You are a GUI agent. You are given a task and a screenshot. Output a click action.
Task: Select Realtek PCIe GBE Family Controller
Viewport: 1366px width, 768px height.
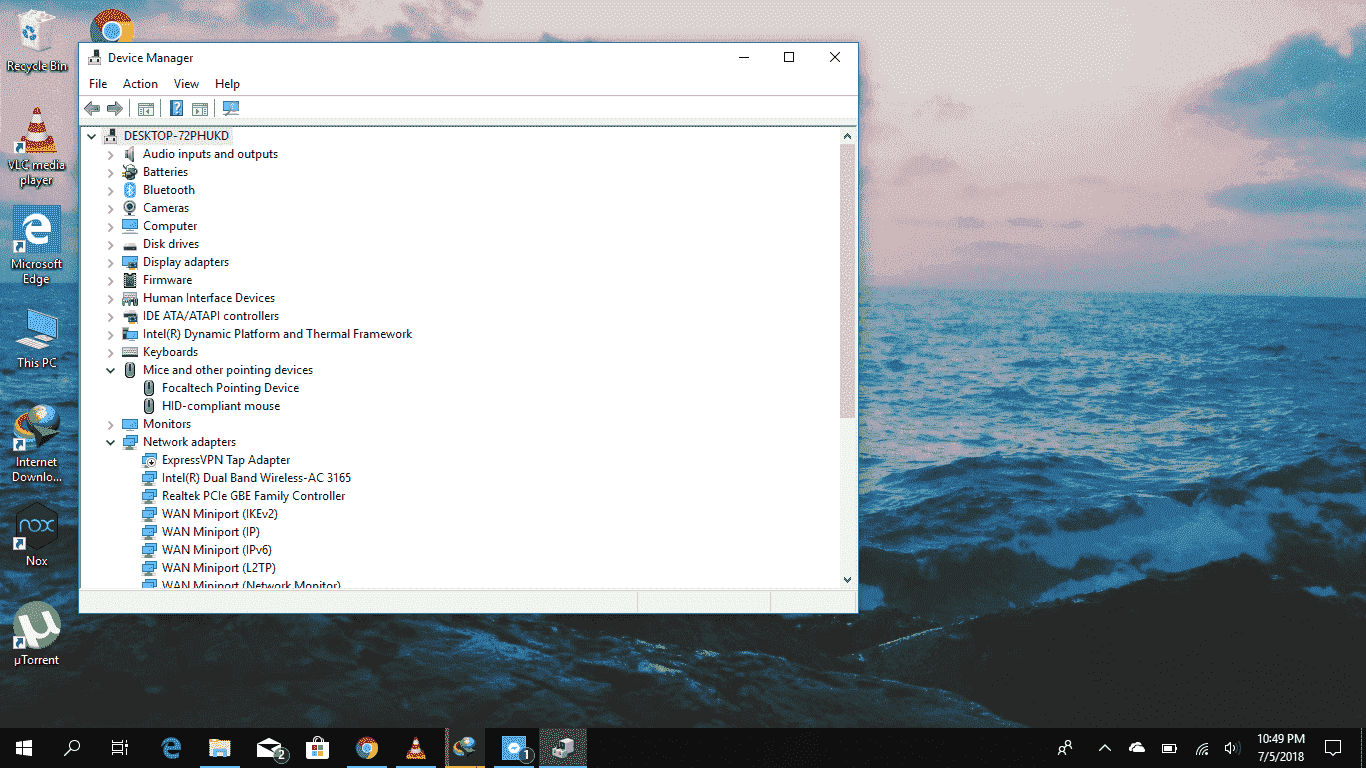tap(253, 496)
